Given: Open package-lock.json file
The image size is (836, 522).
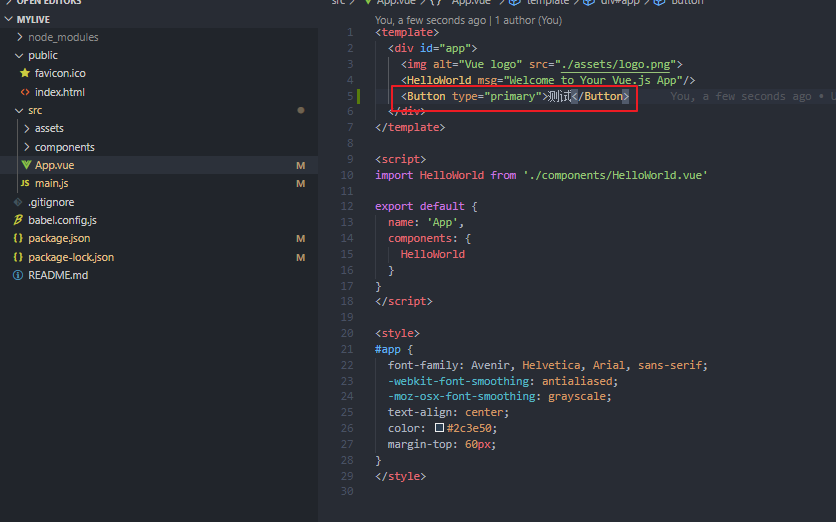Looking at the screenshot, I should (71, 257).
